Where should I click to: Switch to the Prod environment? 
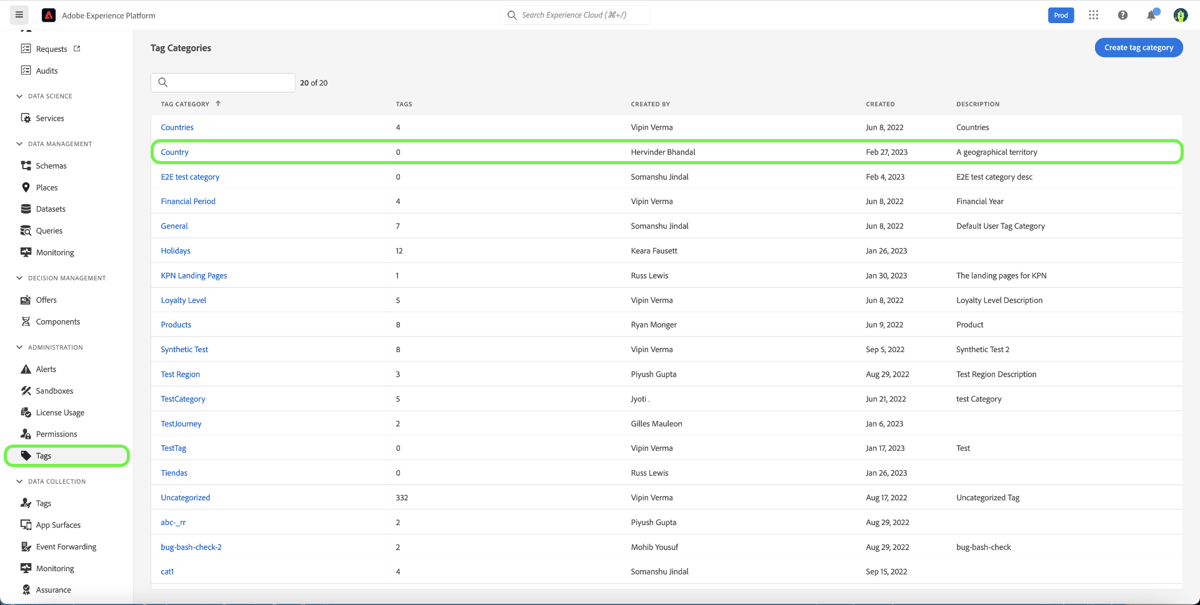(1060, 14)
